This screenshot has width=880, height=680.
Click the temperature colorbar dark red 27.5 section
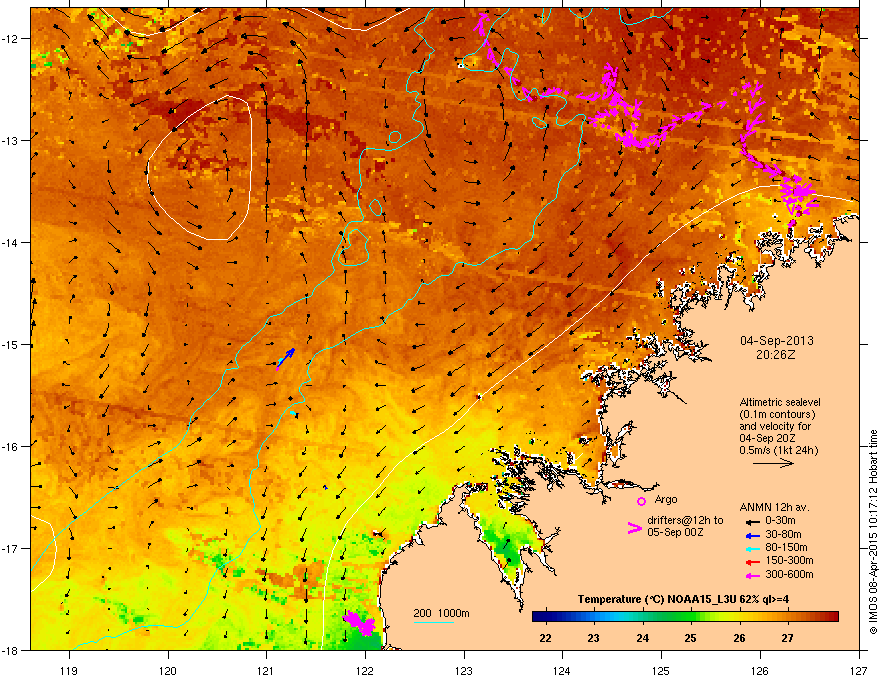pyautogui.click(x=814, y=617)
